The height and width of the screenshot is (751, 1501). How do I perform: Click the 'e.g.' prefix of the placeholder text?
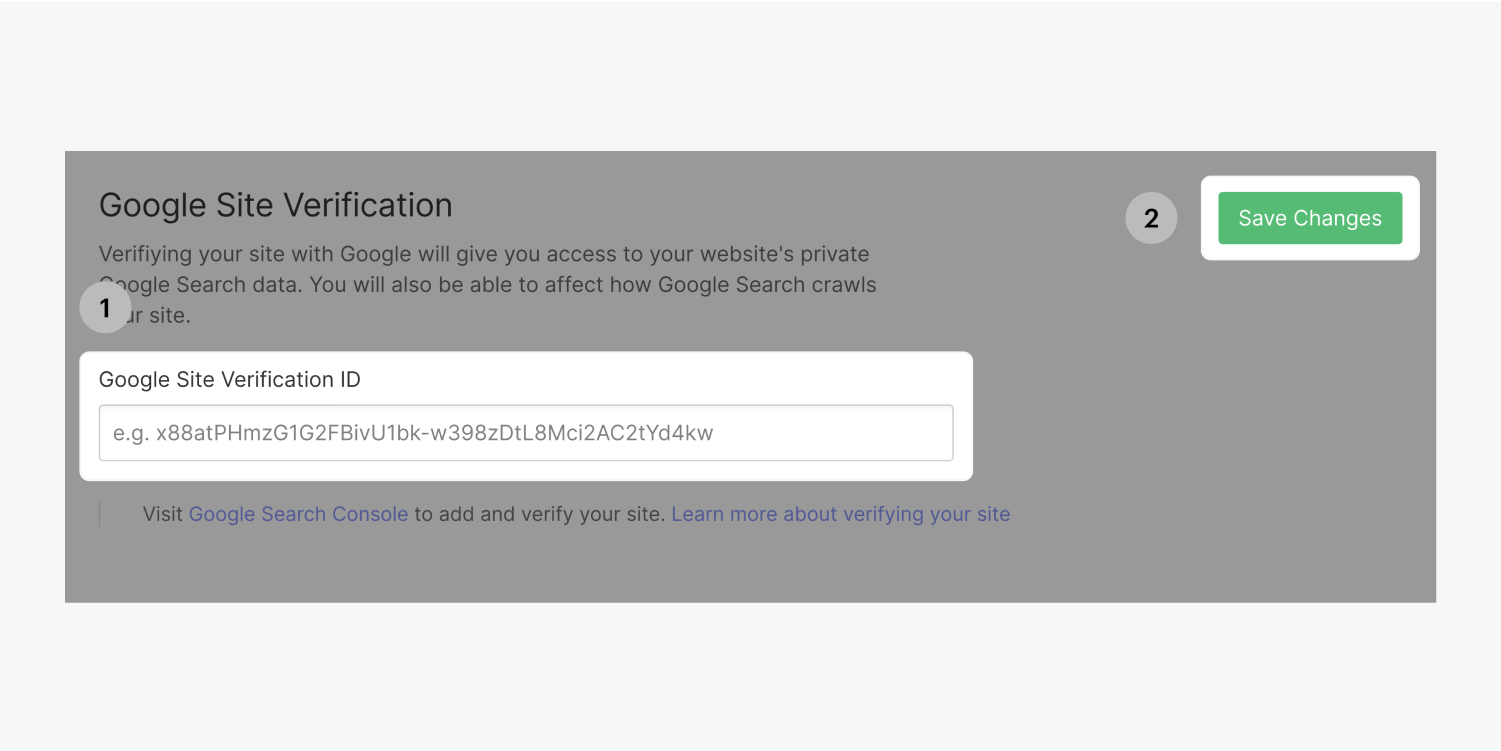coord(131,433)
